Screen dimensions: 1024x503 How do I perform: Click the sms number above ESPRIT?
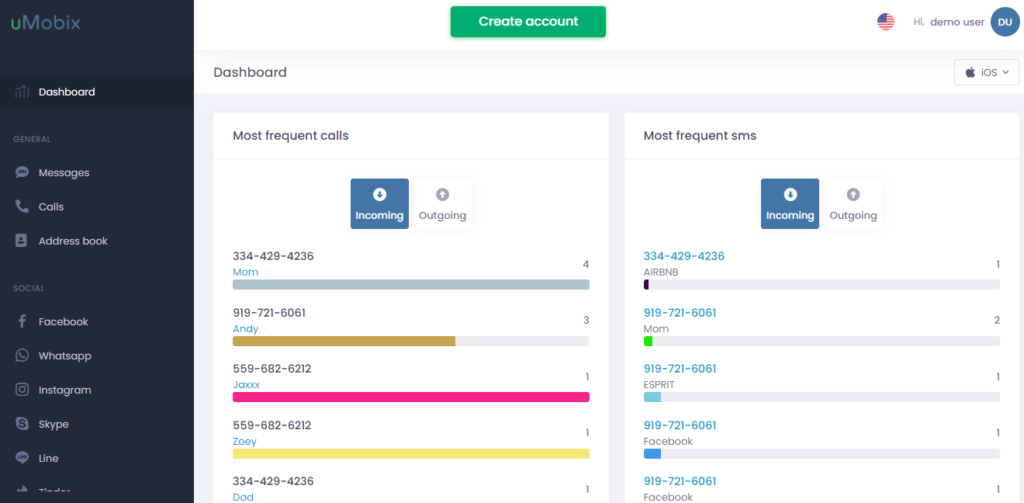(680, 369)
